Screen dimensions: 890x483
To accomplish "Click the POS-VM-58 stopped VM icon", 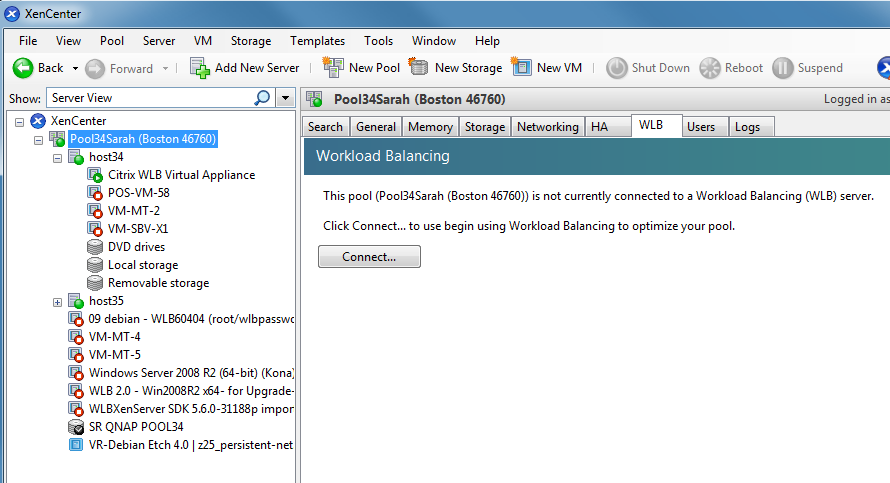I will coord(95,193).
